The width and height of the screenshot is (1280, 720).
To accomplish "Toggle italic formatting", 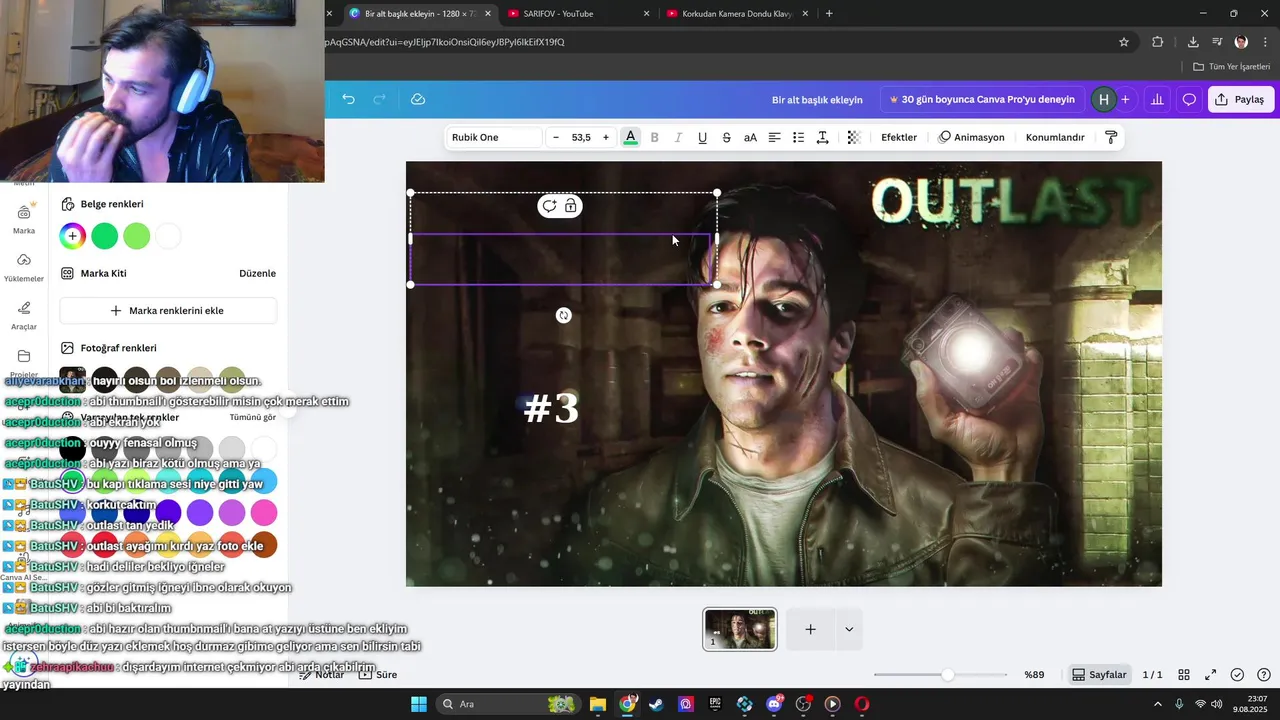I will (x=678, y=137).
